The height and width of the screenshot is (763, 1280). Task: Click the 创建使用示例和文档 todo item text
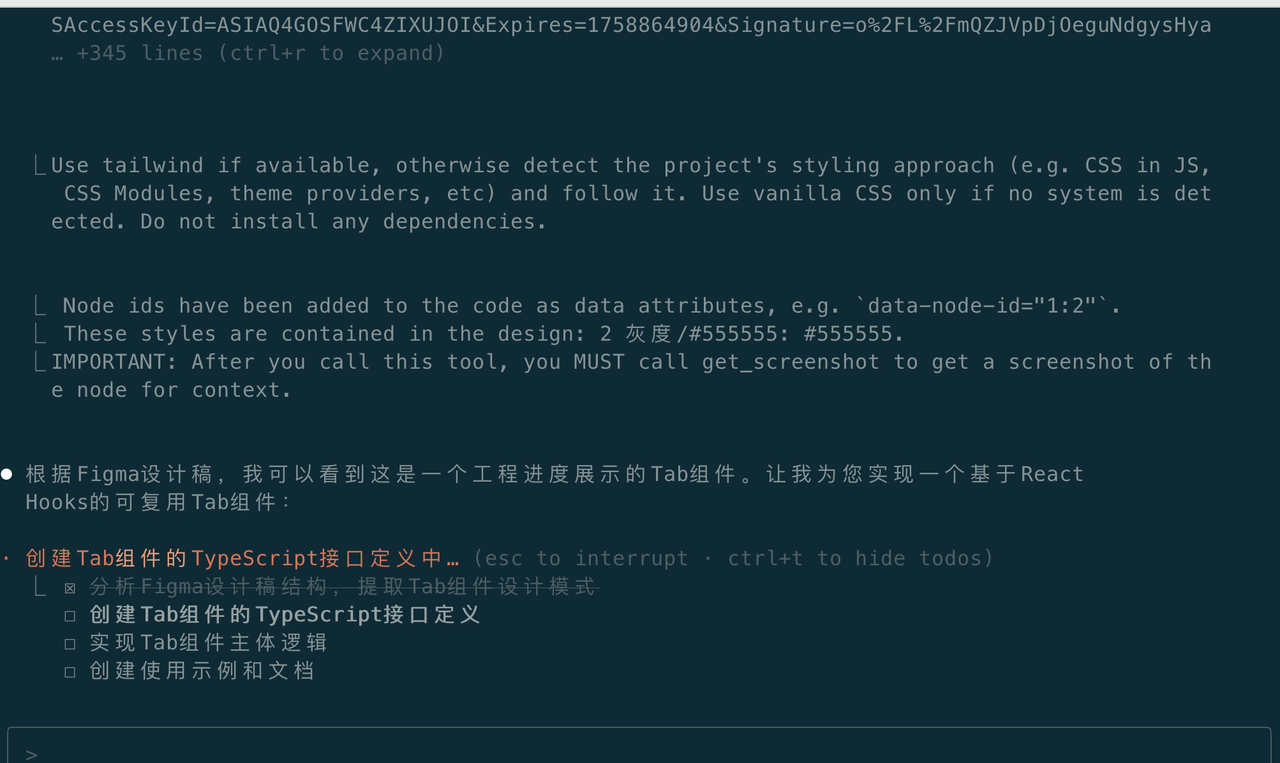click(x=202, y=671)
